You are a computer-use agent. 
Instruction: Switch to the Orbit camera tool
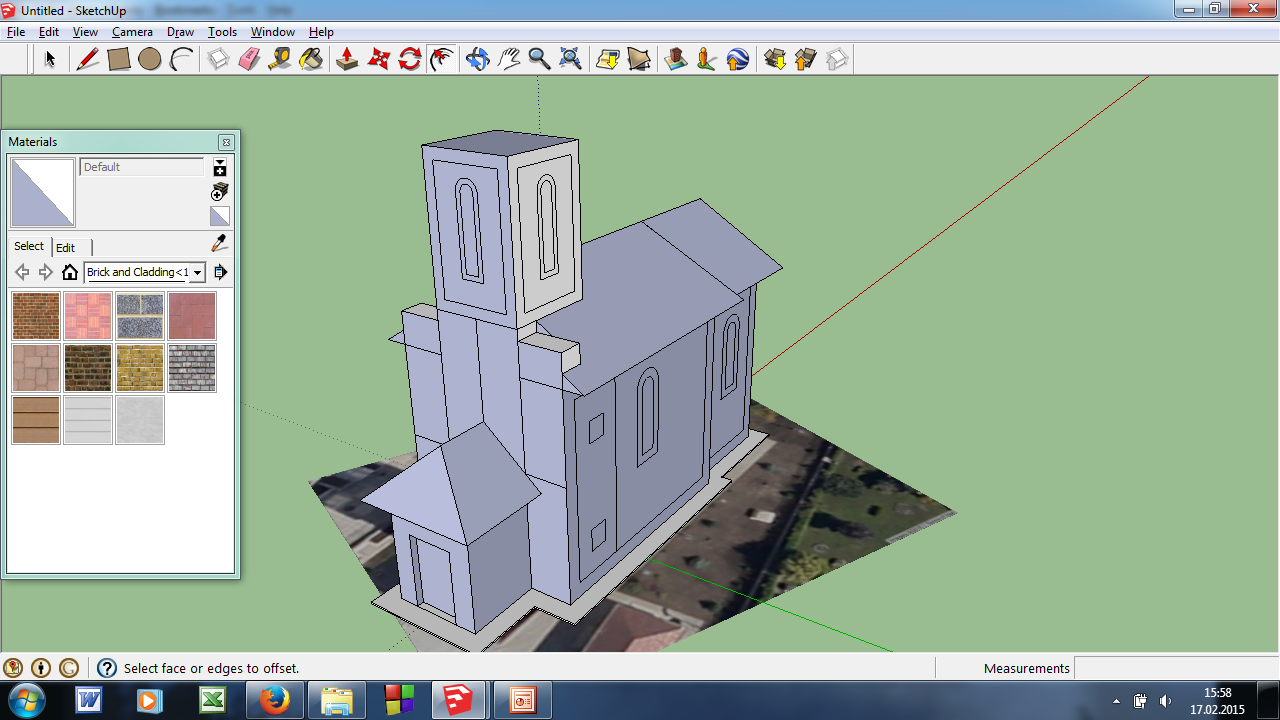point(477,60)
